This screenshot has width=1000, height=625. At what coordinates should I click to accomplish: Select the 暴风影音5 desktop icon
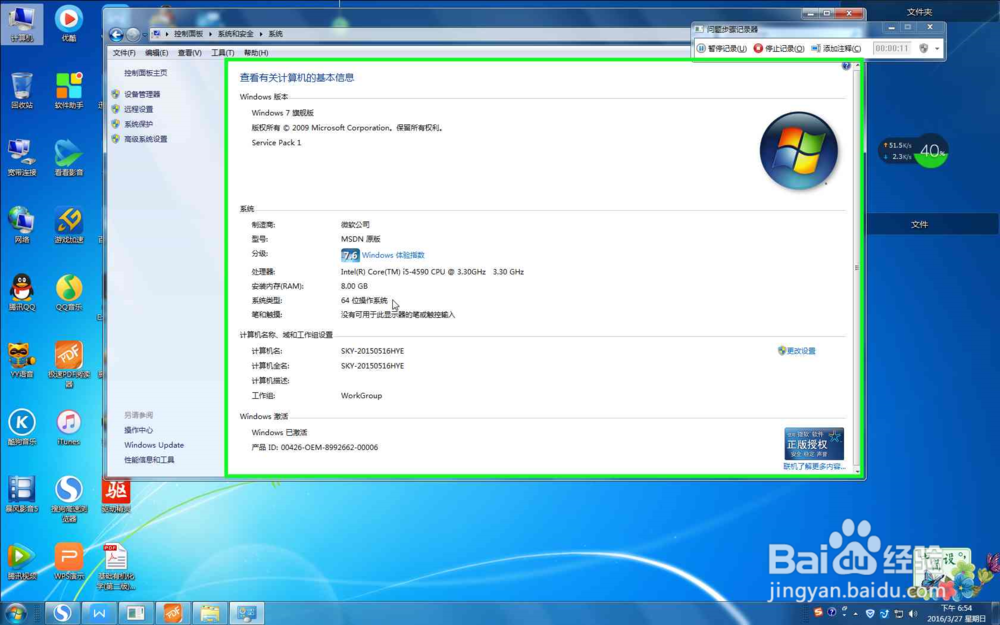click(22, 494)
